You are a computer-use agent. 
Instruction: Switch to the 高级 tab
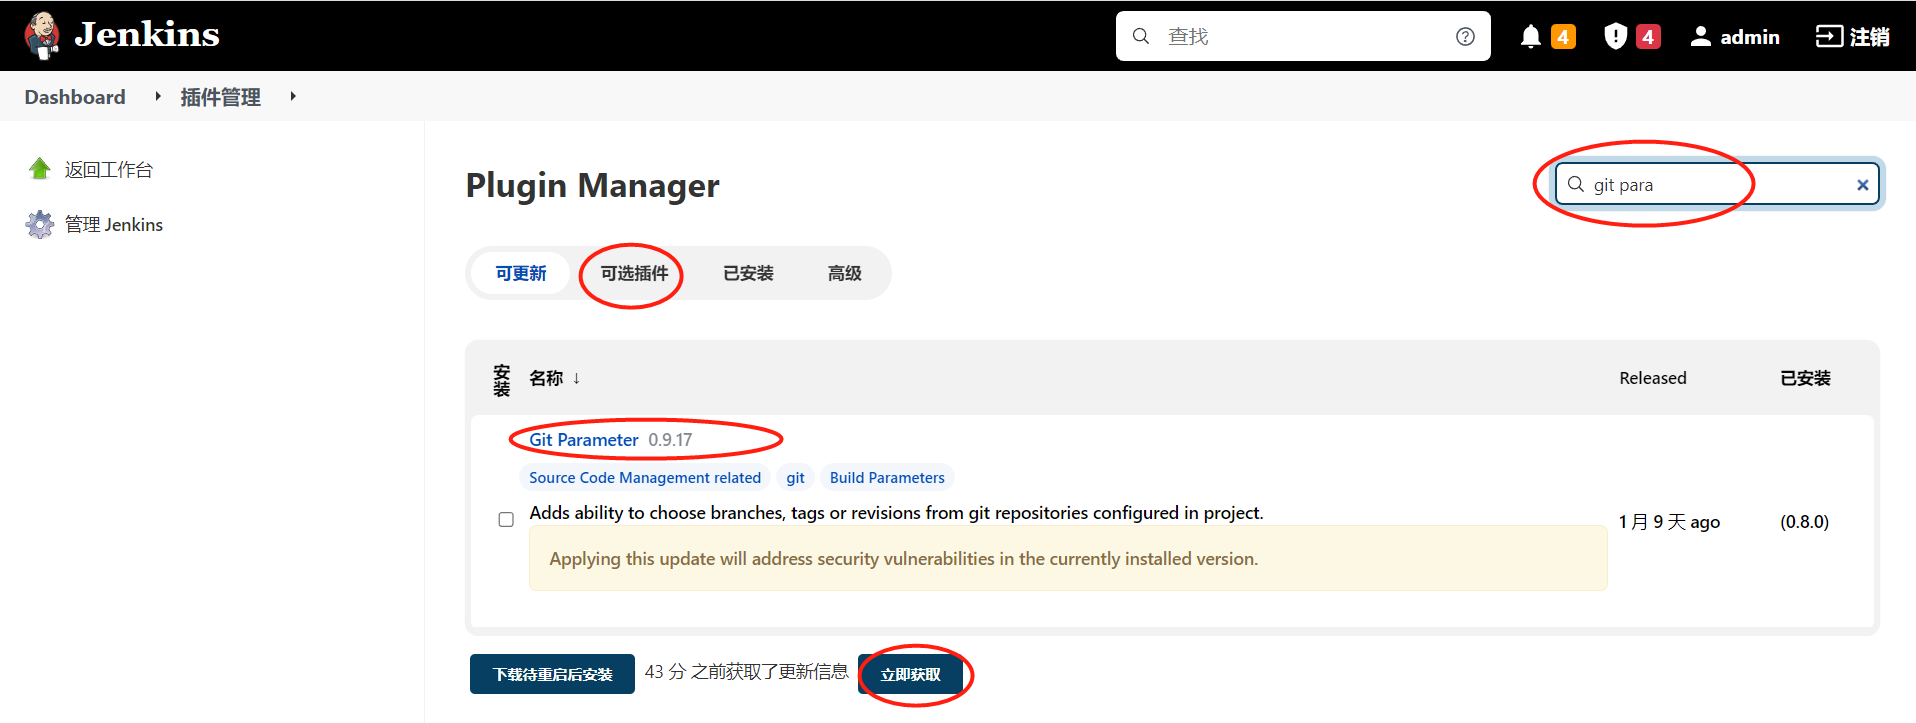tap(844, 273)
